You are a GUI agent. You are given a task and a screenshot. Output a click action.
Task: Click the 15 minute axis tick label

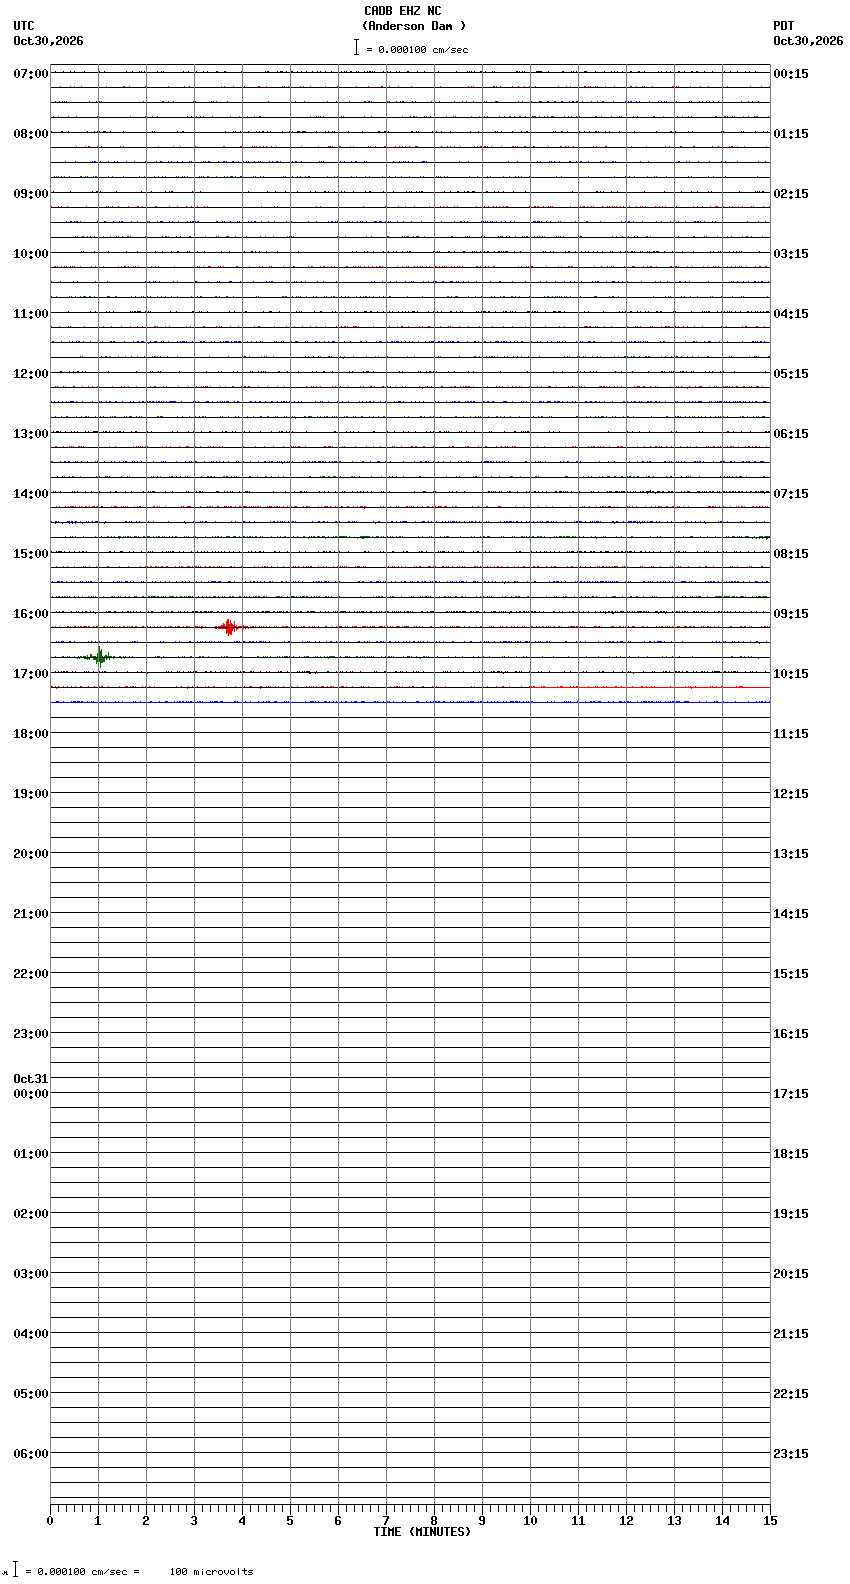pyautogui.click(x=770, y=1521)
